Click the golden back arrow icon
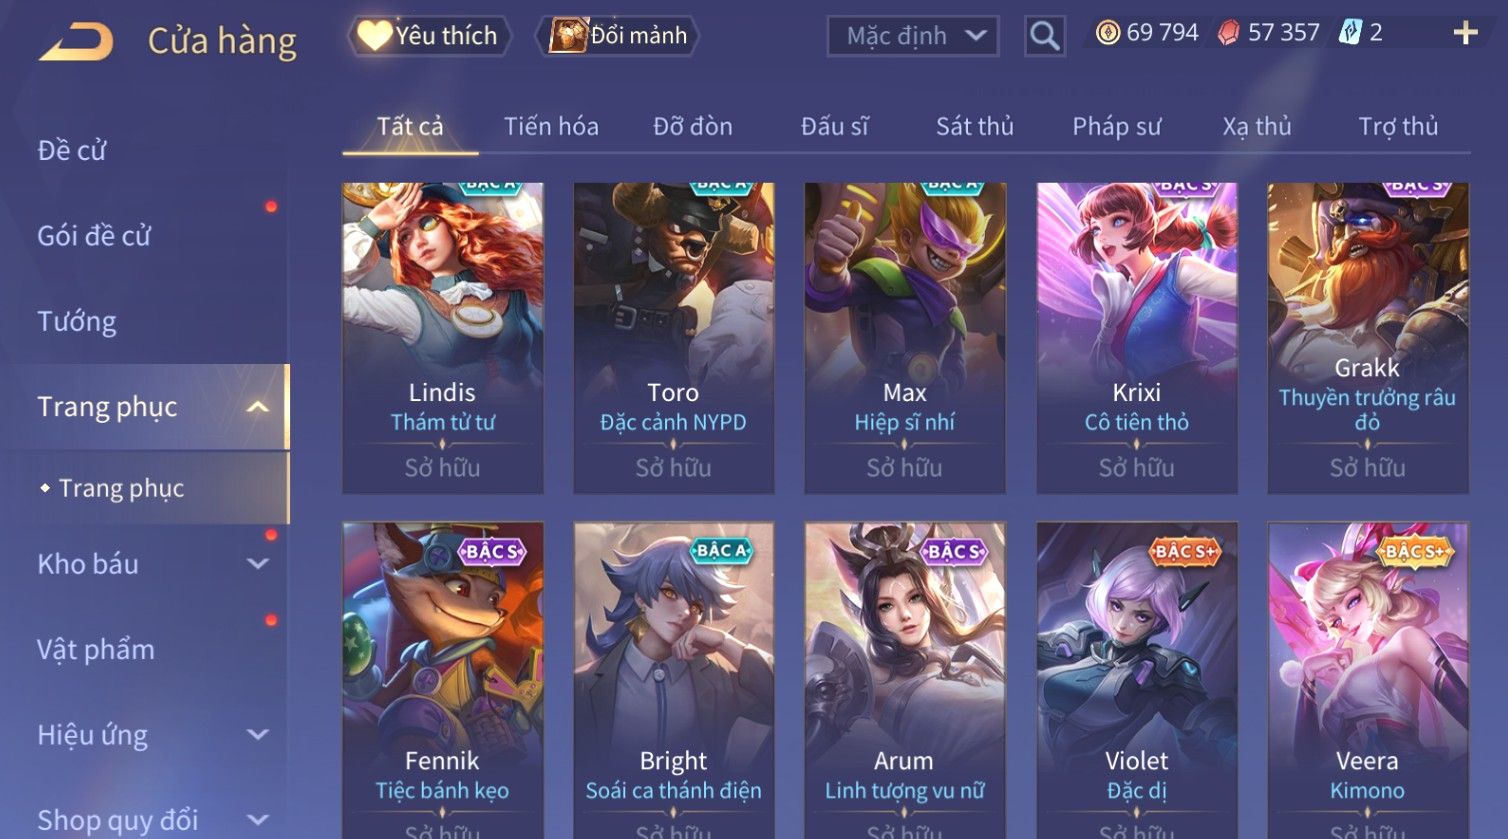 point(76,42)
